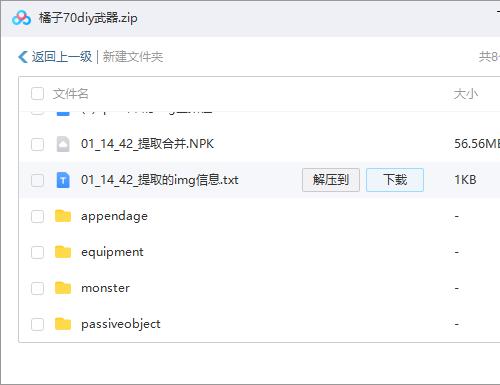This screenshot has height=385, width=500.
Task: Tick the monster folder checkbox
Action: 37,288
